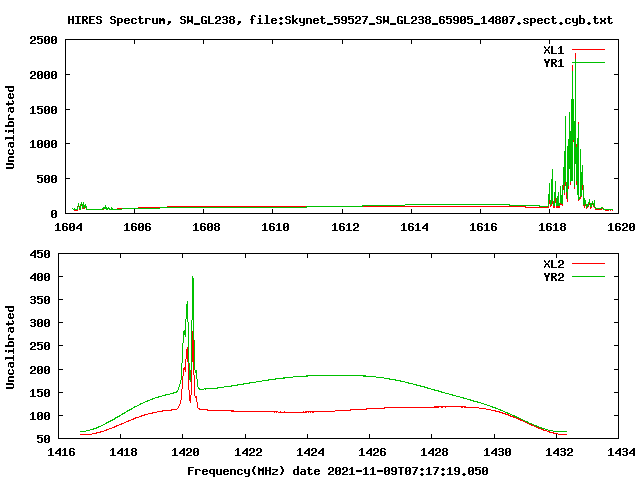The image size is (640, 480).
Task: Click the 500 y-axis tick label
Action: tap(47, 179)
